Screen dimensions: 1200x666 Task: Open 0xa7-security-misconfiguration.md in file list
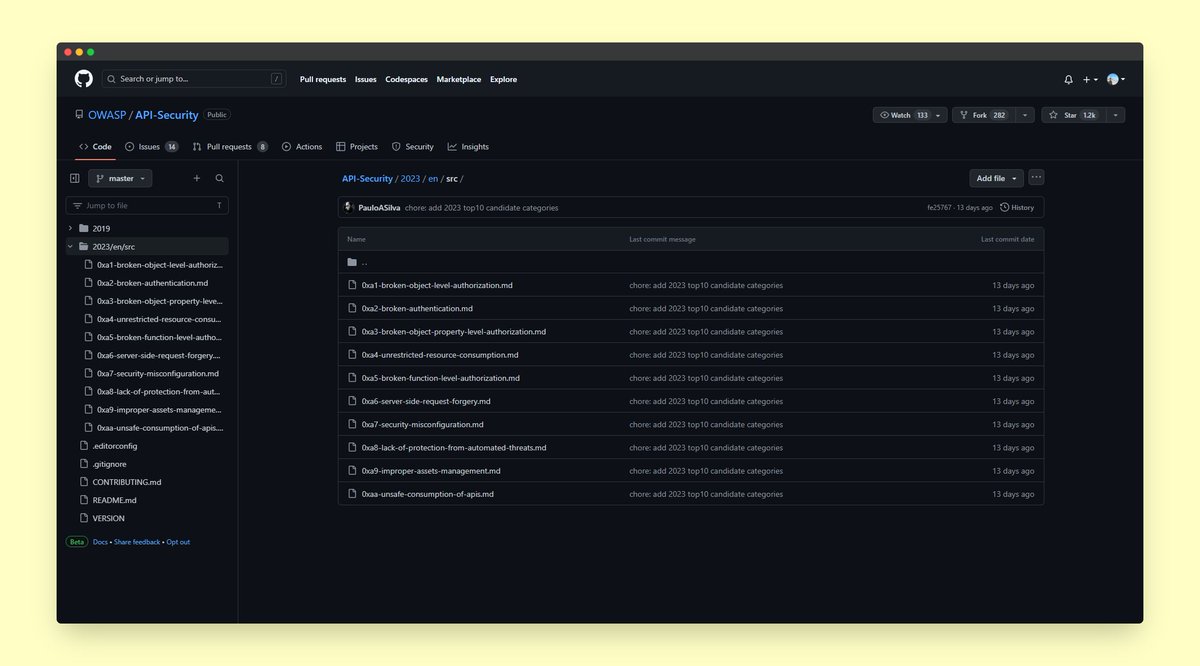pyautogui.click(x=423, y=424)
